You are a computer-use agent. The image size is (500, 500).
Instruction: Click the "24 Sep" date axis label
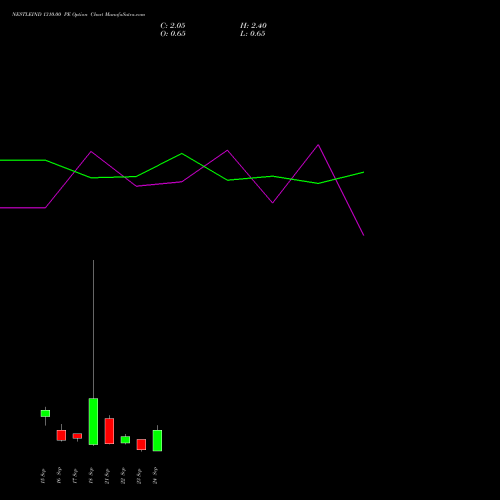point(155,476)
